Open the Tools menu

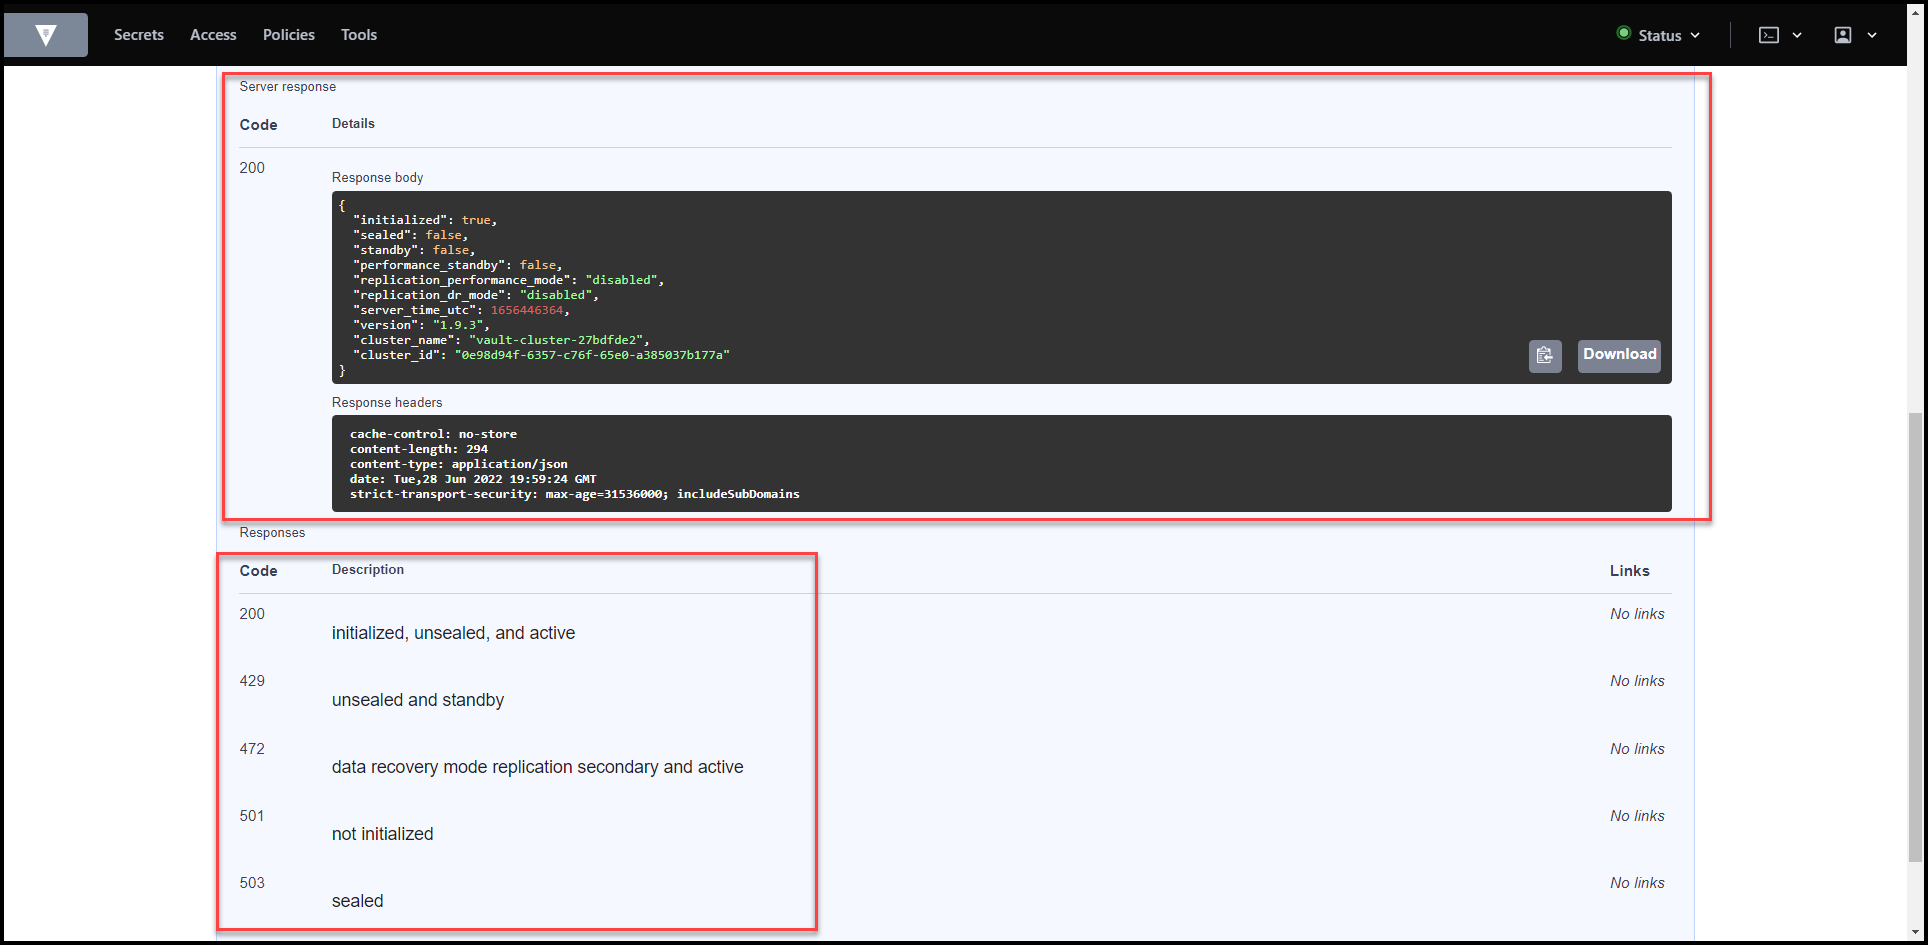(358, 34)
